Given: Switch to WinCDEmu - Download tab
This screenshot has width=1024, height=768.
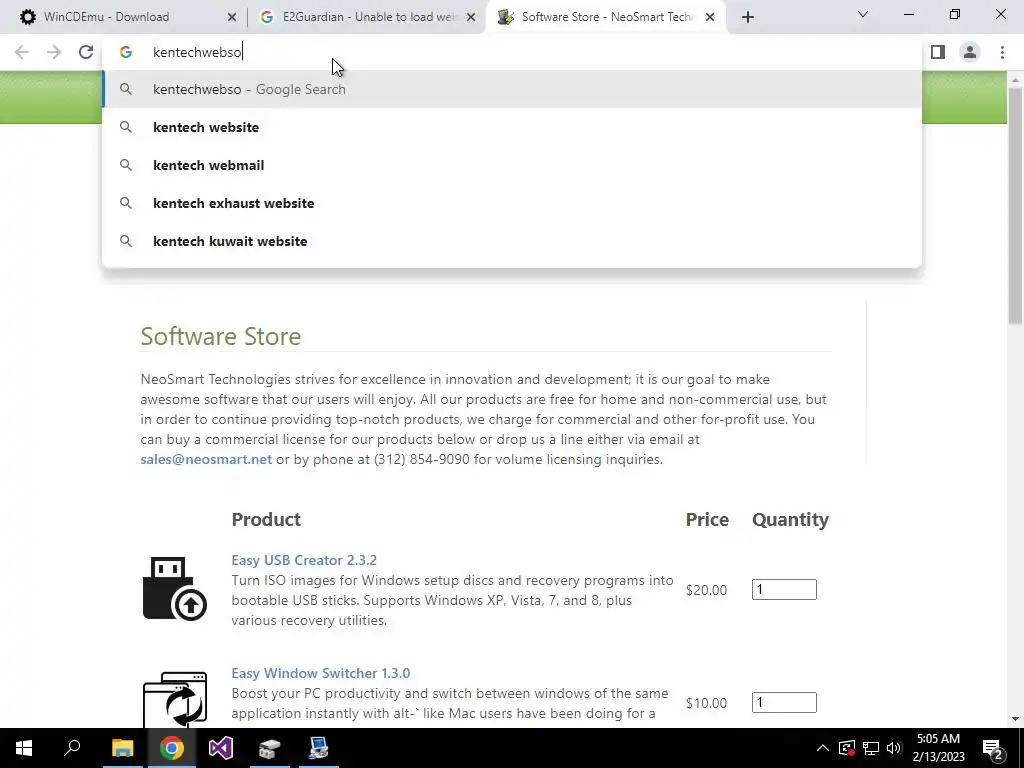Looking at the screenshot, I should (x=123, y=17).
